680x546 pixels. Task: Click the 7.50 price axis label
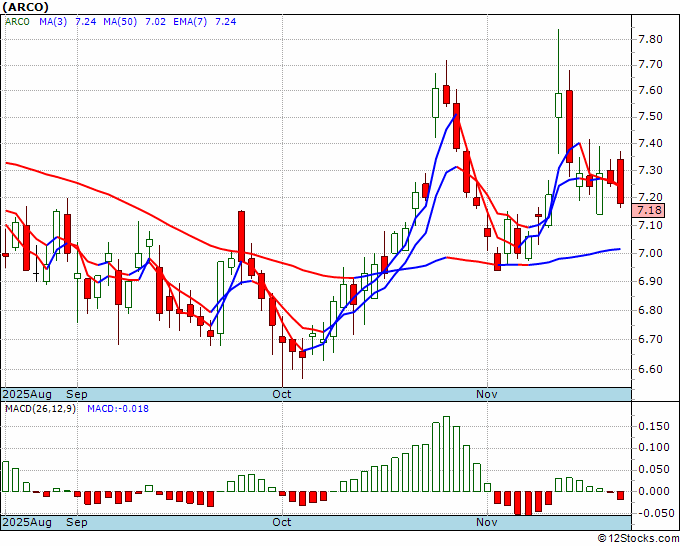point(650,117)
